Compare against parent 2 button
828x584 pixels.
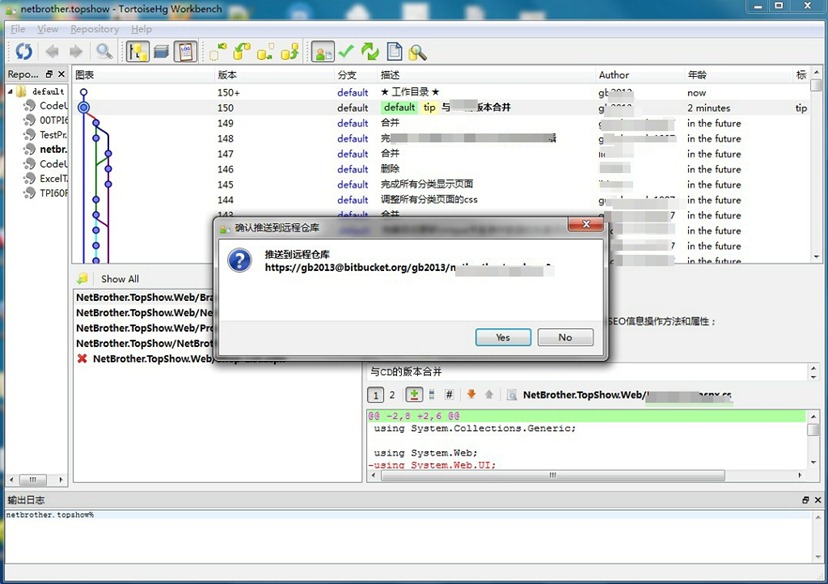click(x=392, y=395)
